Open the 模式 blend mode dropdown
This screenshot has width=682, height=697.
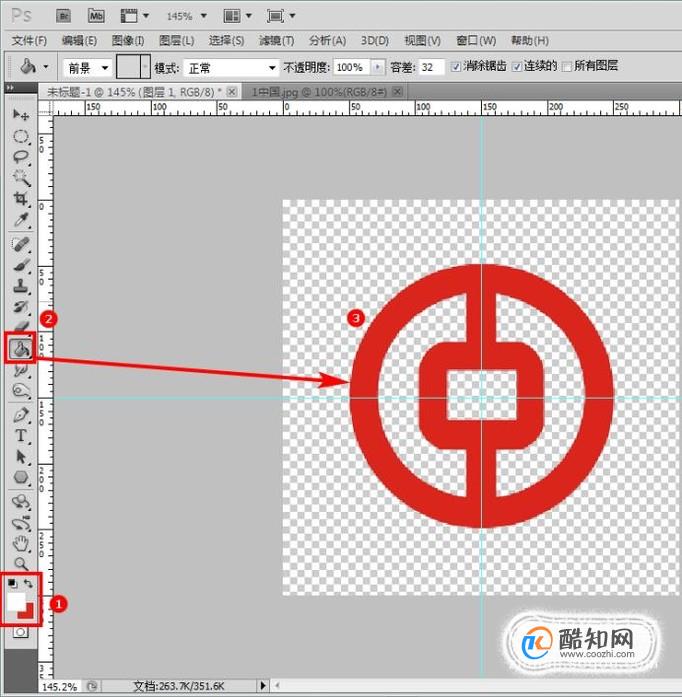coord(232,68)
